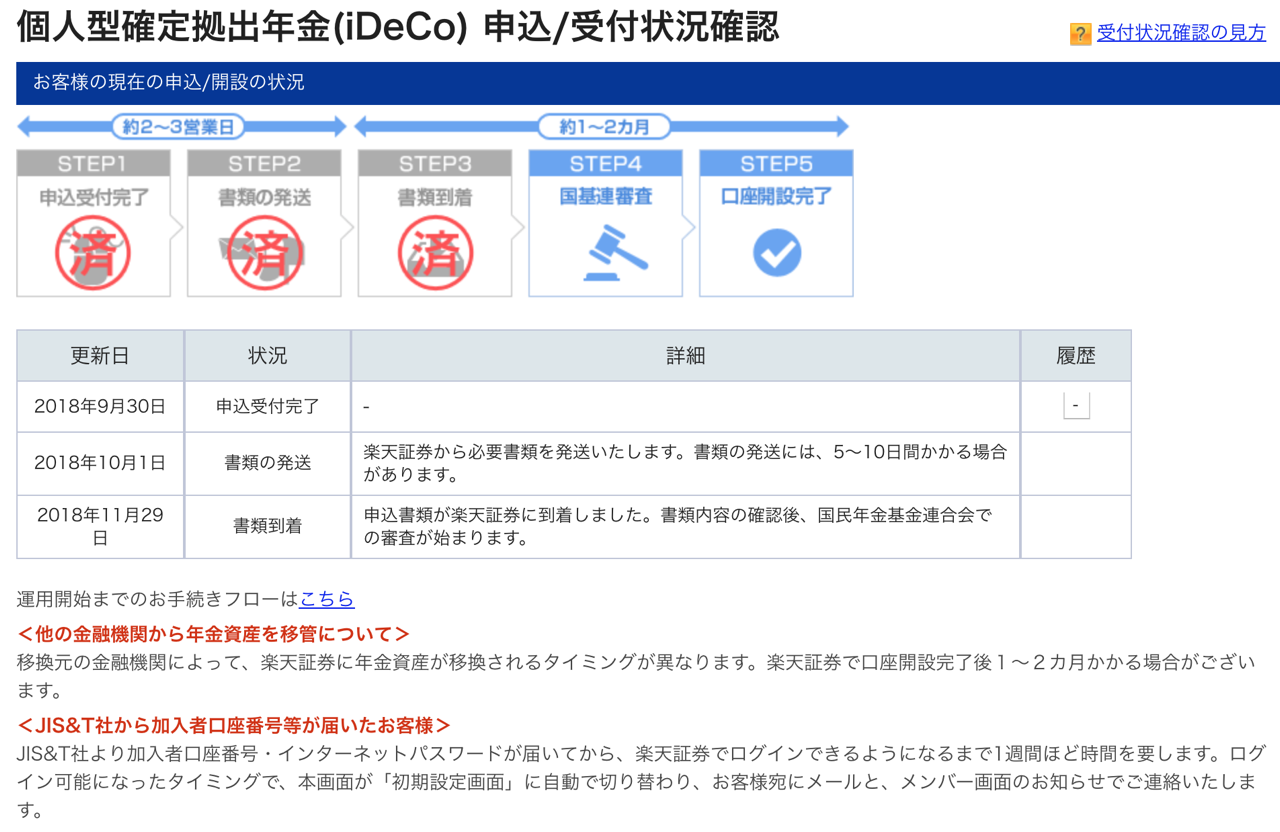Click the 2018年11月29日 date cell
This screenshot has height=832, width=1280.
click(100, 526)
